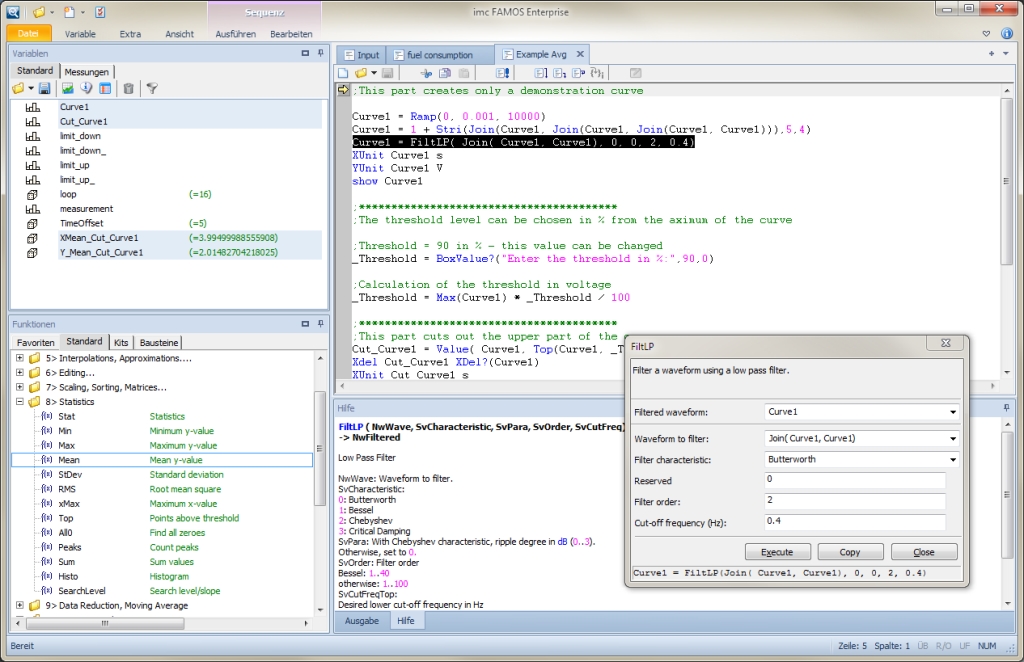The width and height of the screenshot is (1024, 662).
Task: Switch to the Messungen tab
Action: (88, 71)
